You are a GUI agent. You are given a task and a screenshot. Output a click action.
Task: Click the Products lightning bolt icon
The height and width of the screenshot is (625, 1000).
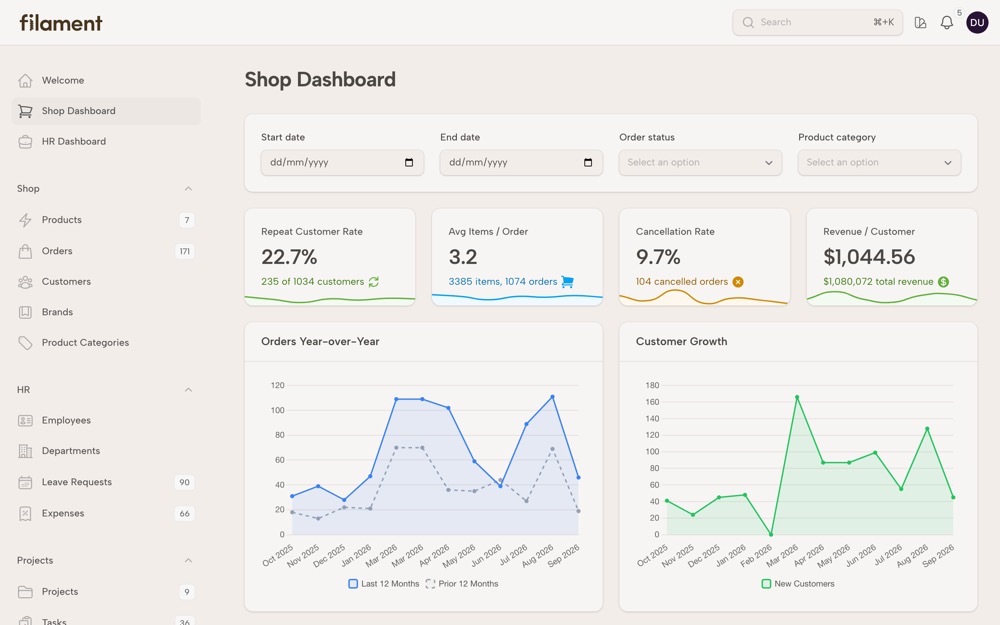[25, 220]
